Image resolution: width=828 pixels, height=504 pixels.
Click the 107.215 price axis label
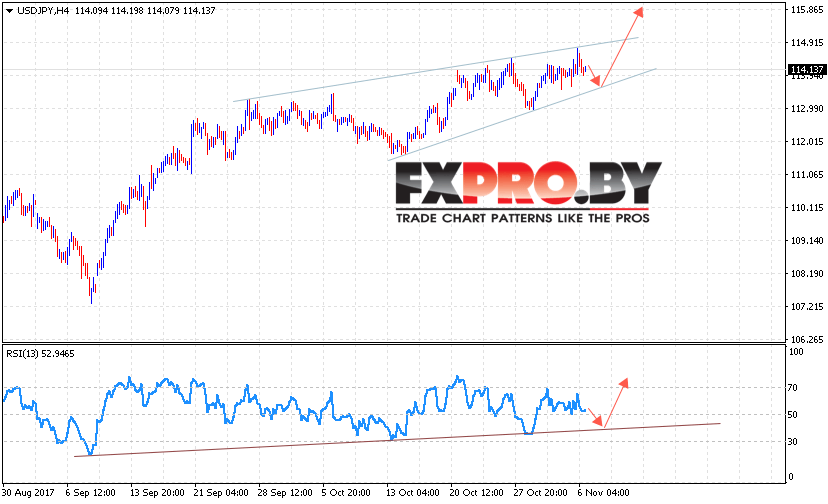click(x=806, y=306)
